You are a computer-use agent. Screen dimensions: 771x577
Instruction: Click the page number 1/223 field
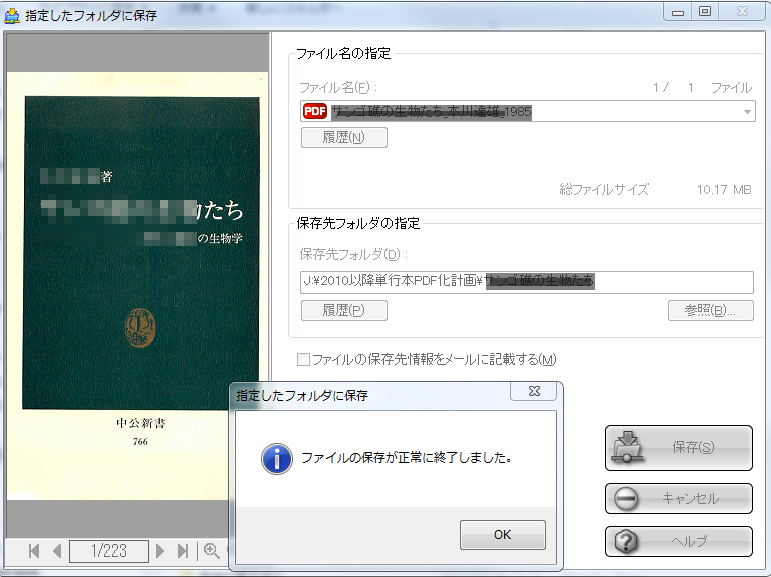pyautogui.click(x=109, y=551)
